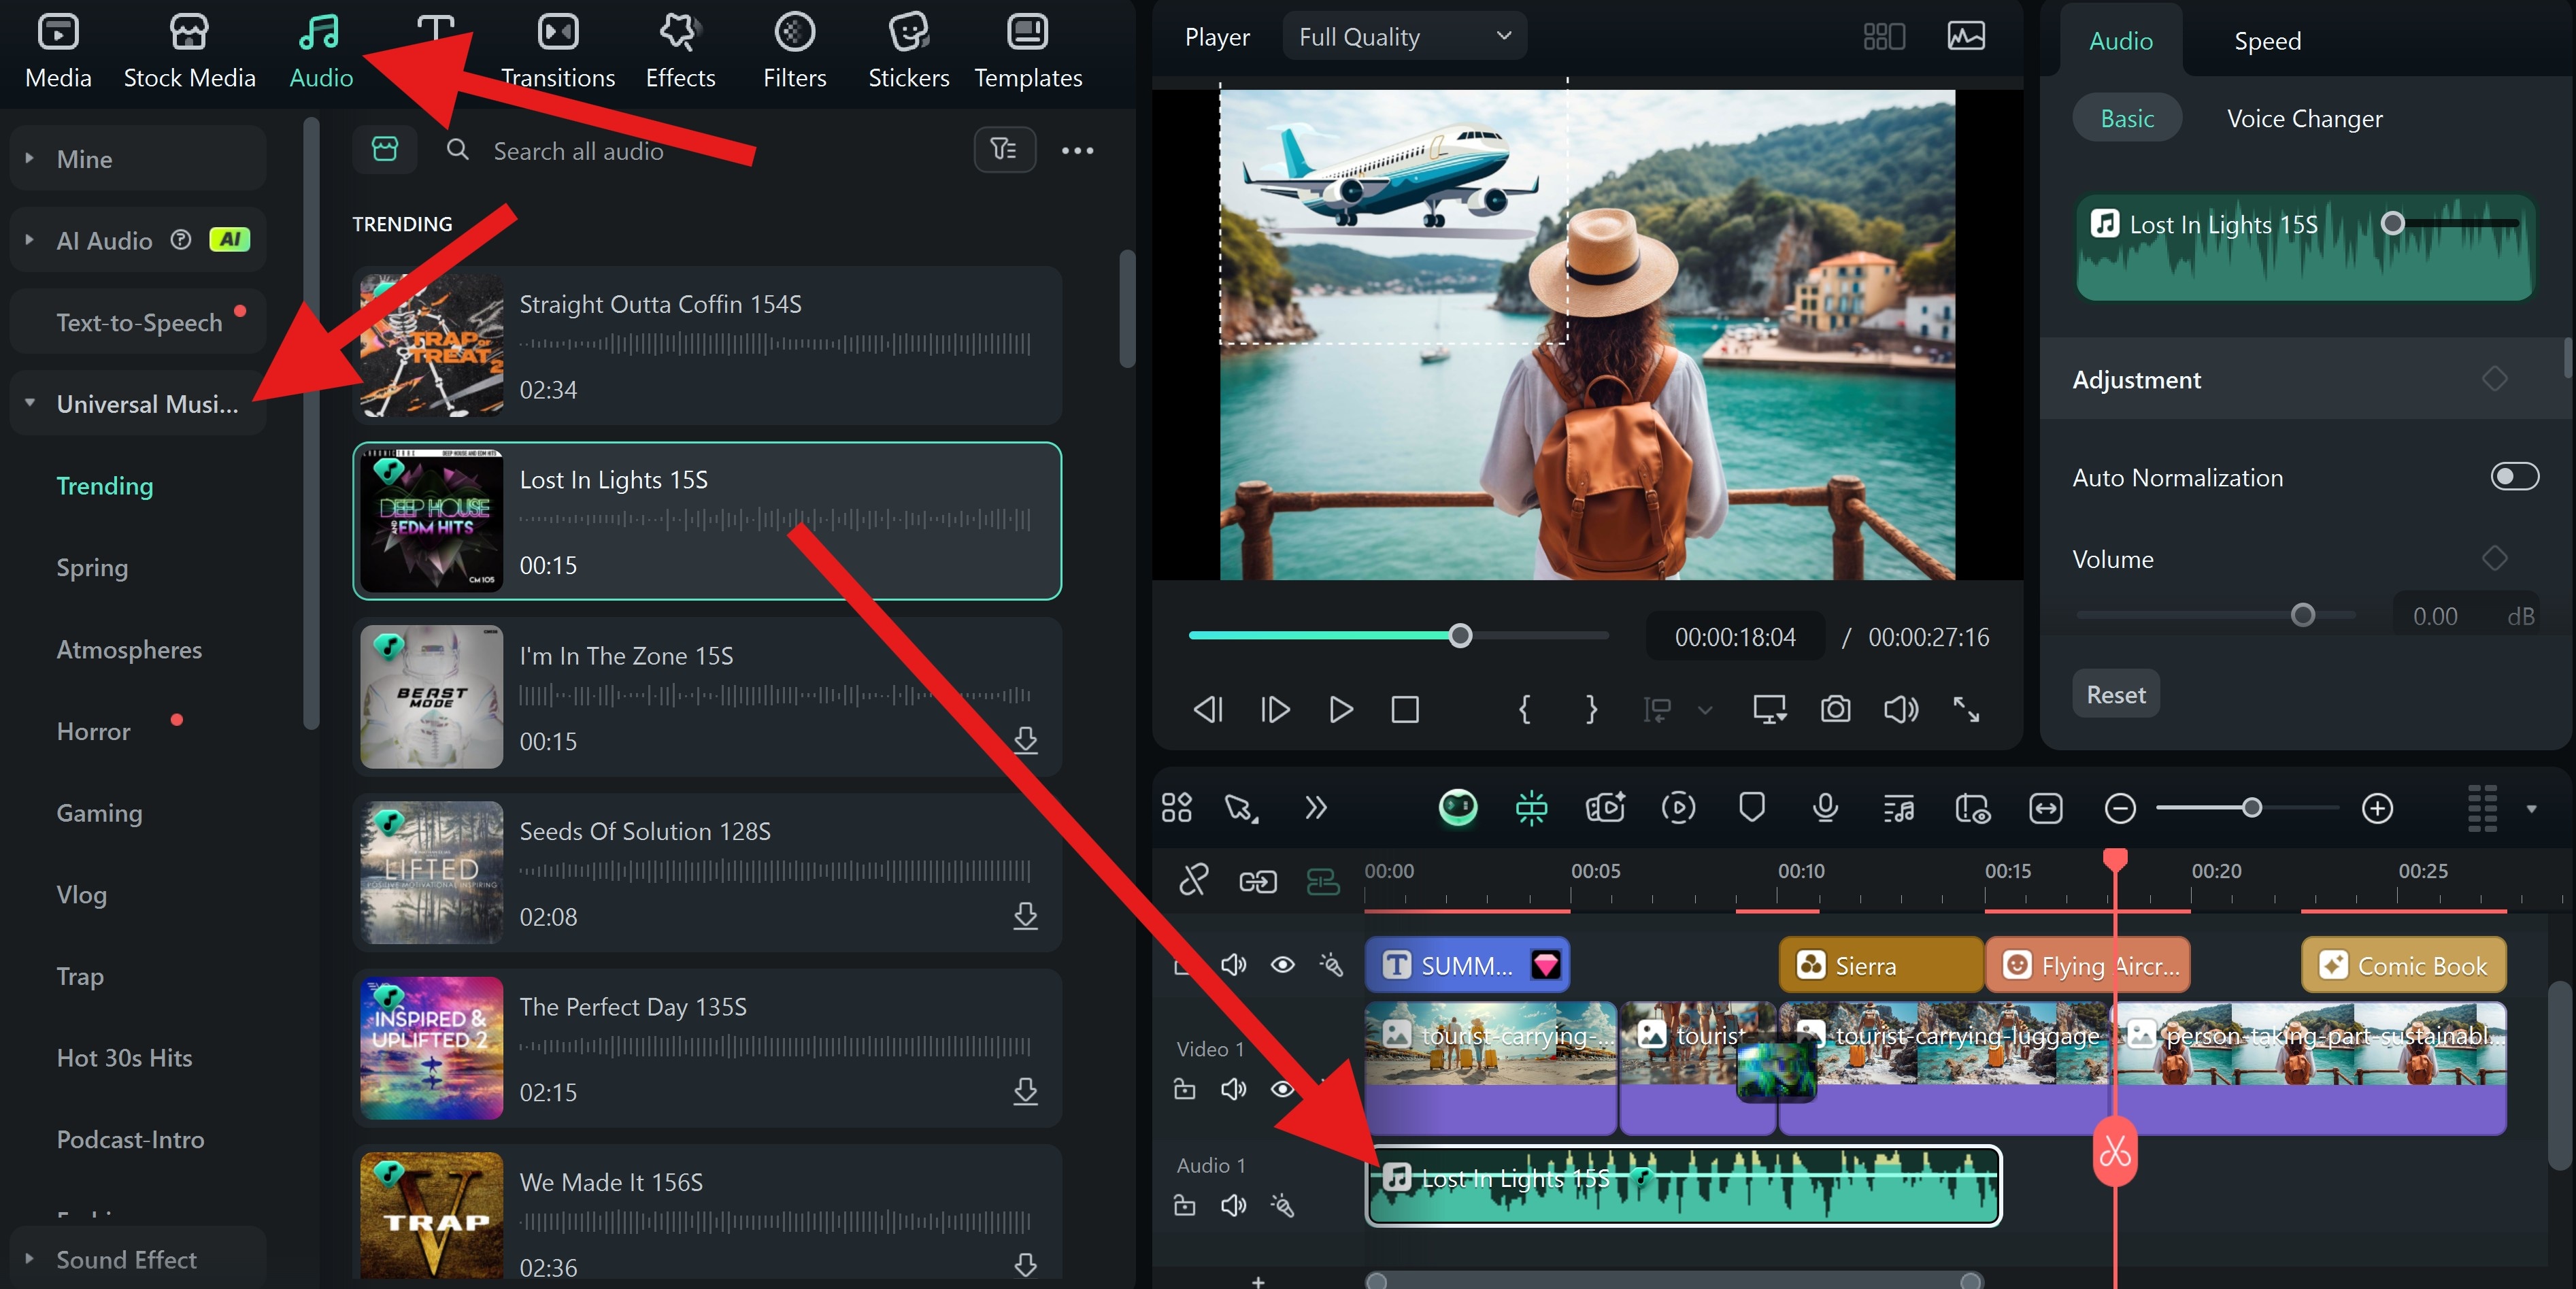Select the Straight Outta Coffin 154S thumbnail
Viewport: 2576px width, 1289px height.
(x=431, y=345)
